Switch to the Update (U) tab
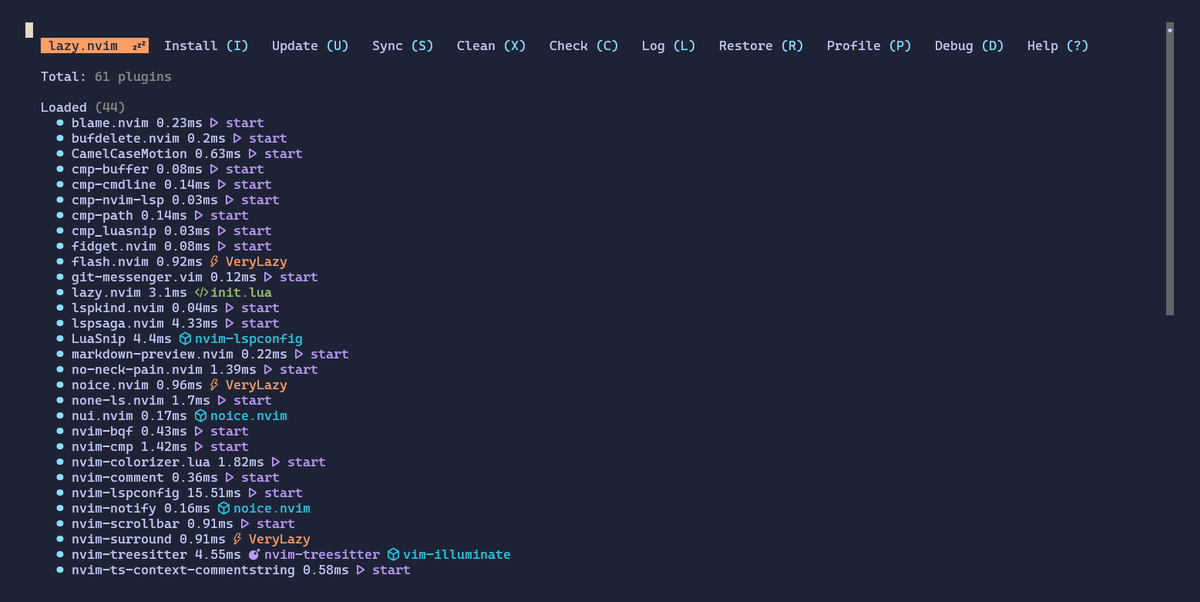Viewport: 1200px width, 602px height. (x=310, y=46)
